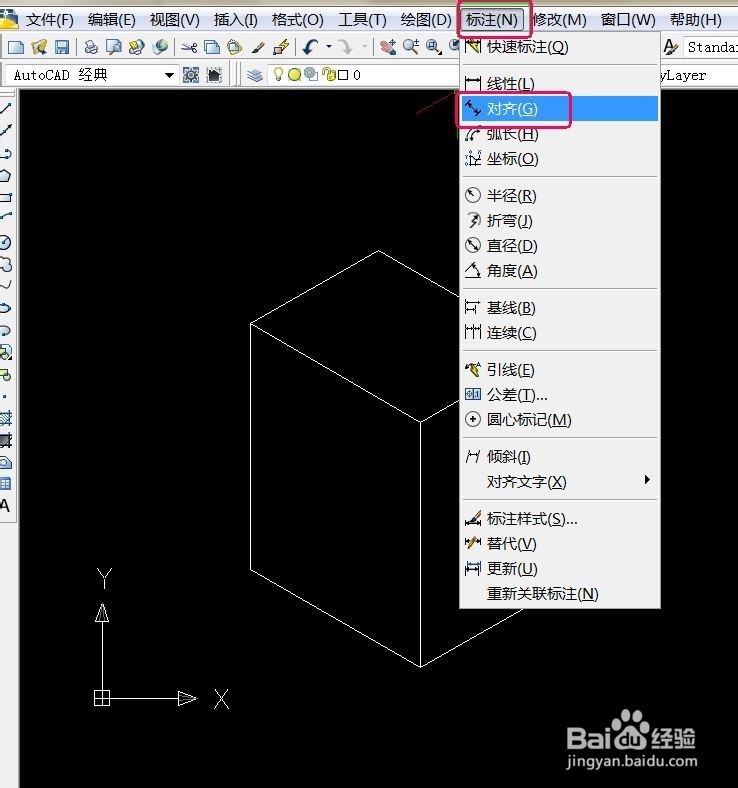
Task: Toggle layer 0 lock padlock icon
Action: tap(329, 74)
